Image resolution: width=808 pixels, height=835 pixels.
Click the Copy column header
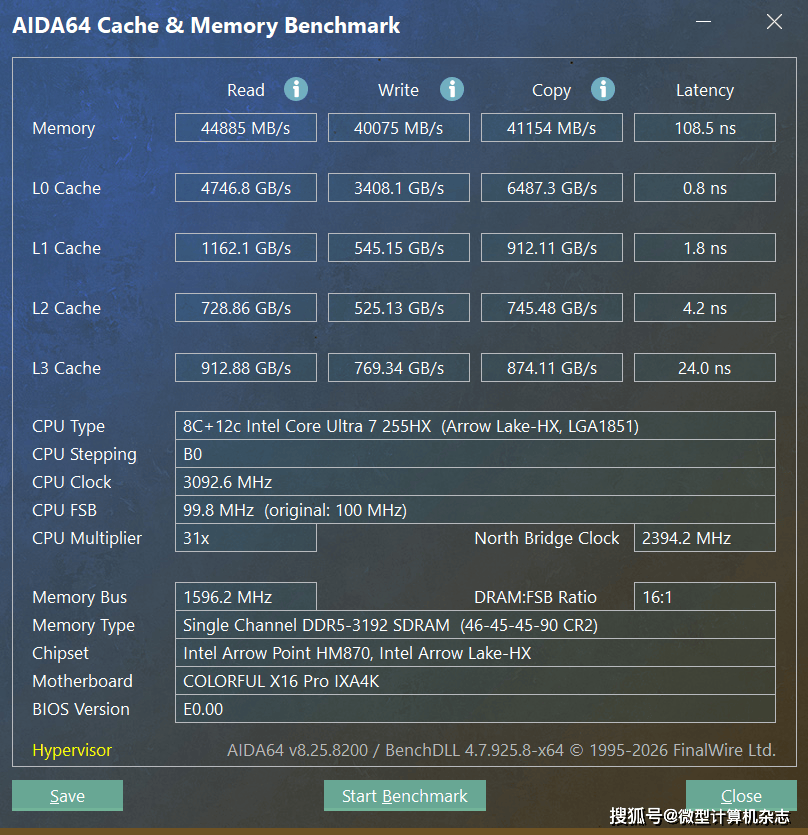551,91
